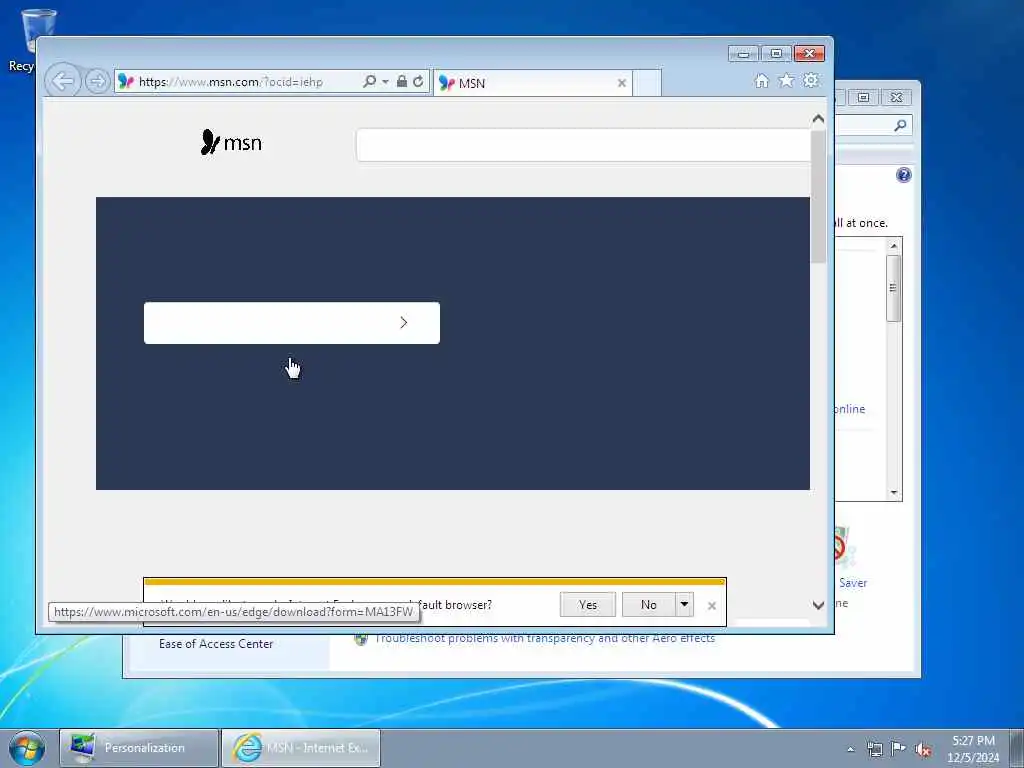
Task: Click the security lock icon in address bar
Action: point(402,81)
